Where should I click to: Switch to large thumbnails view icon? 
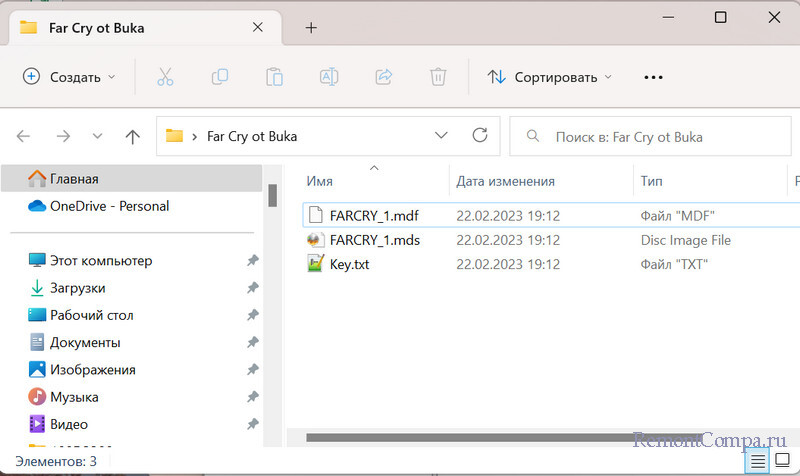(x=782, y=460)
